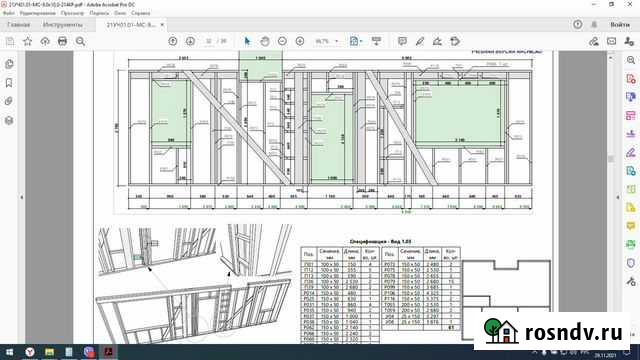
Task: Open the Окно menu
Action: 120,13
